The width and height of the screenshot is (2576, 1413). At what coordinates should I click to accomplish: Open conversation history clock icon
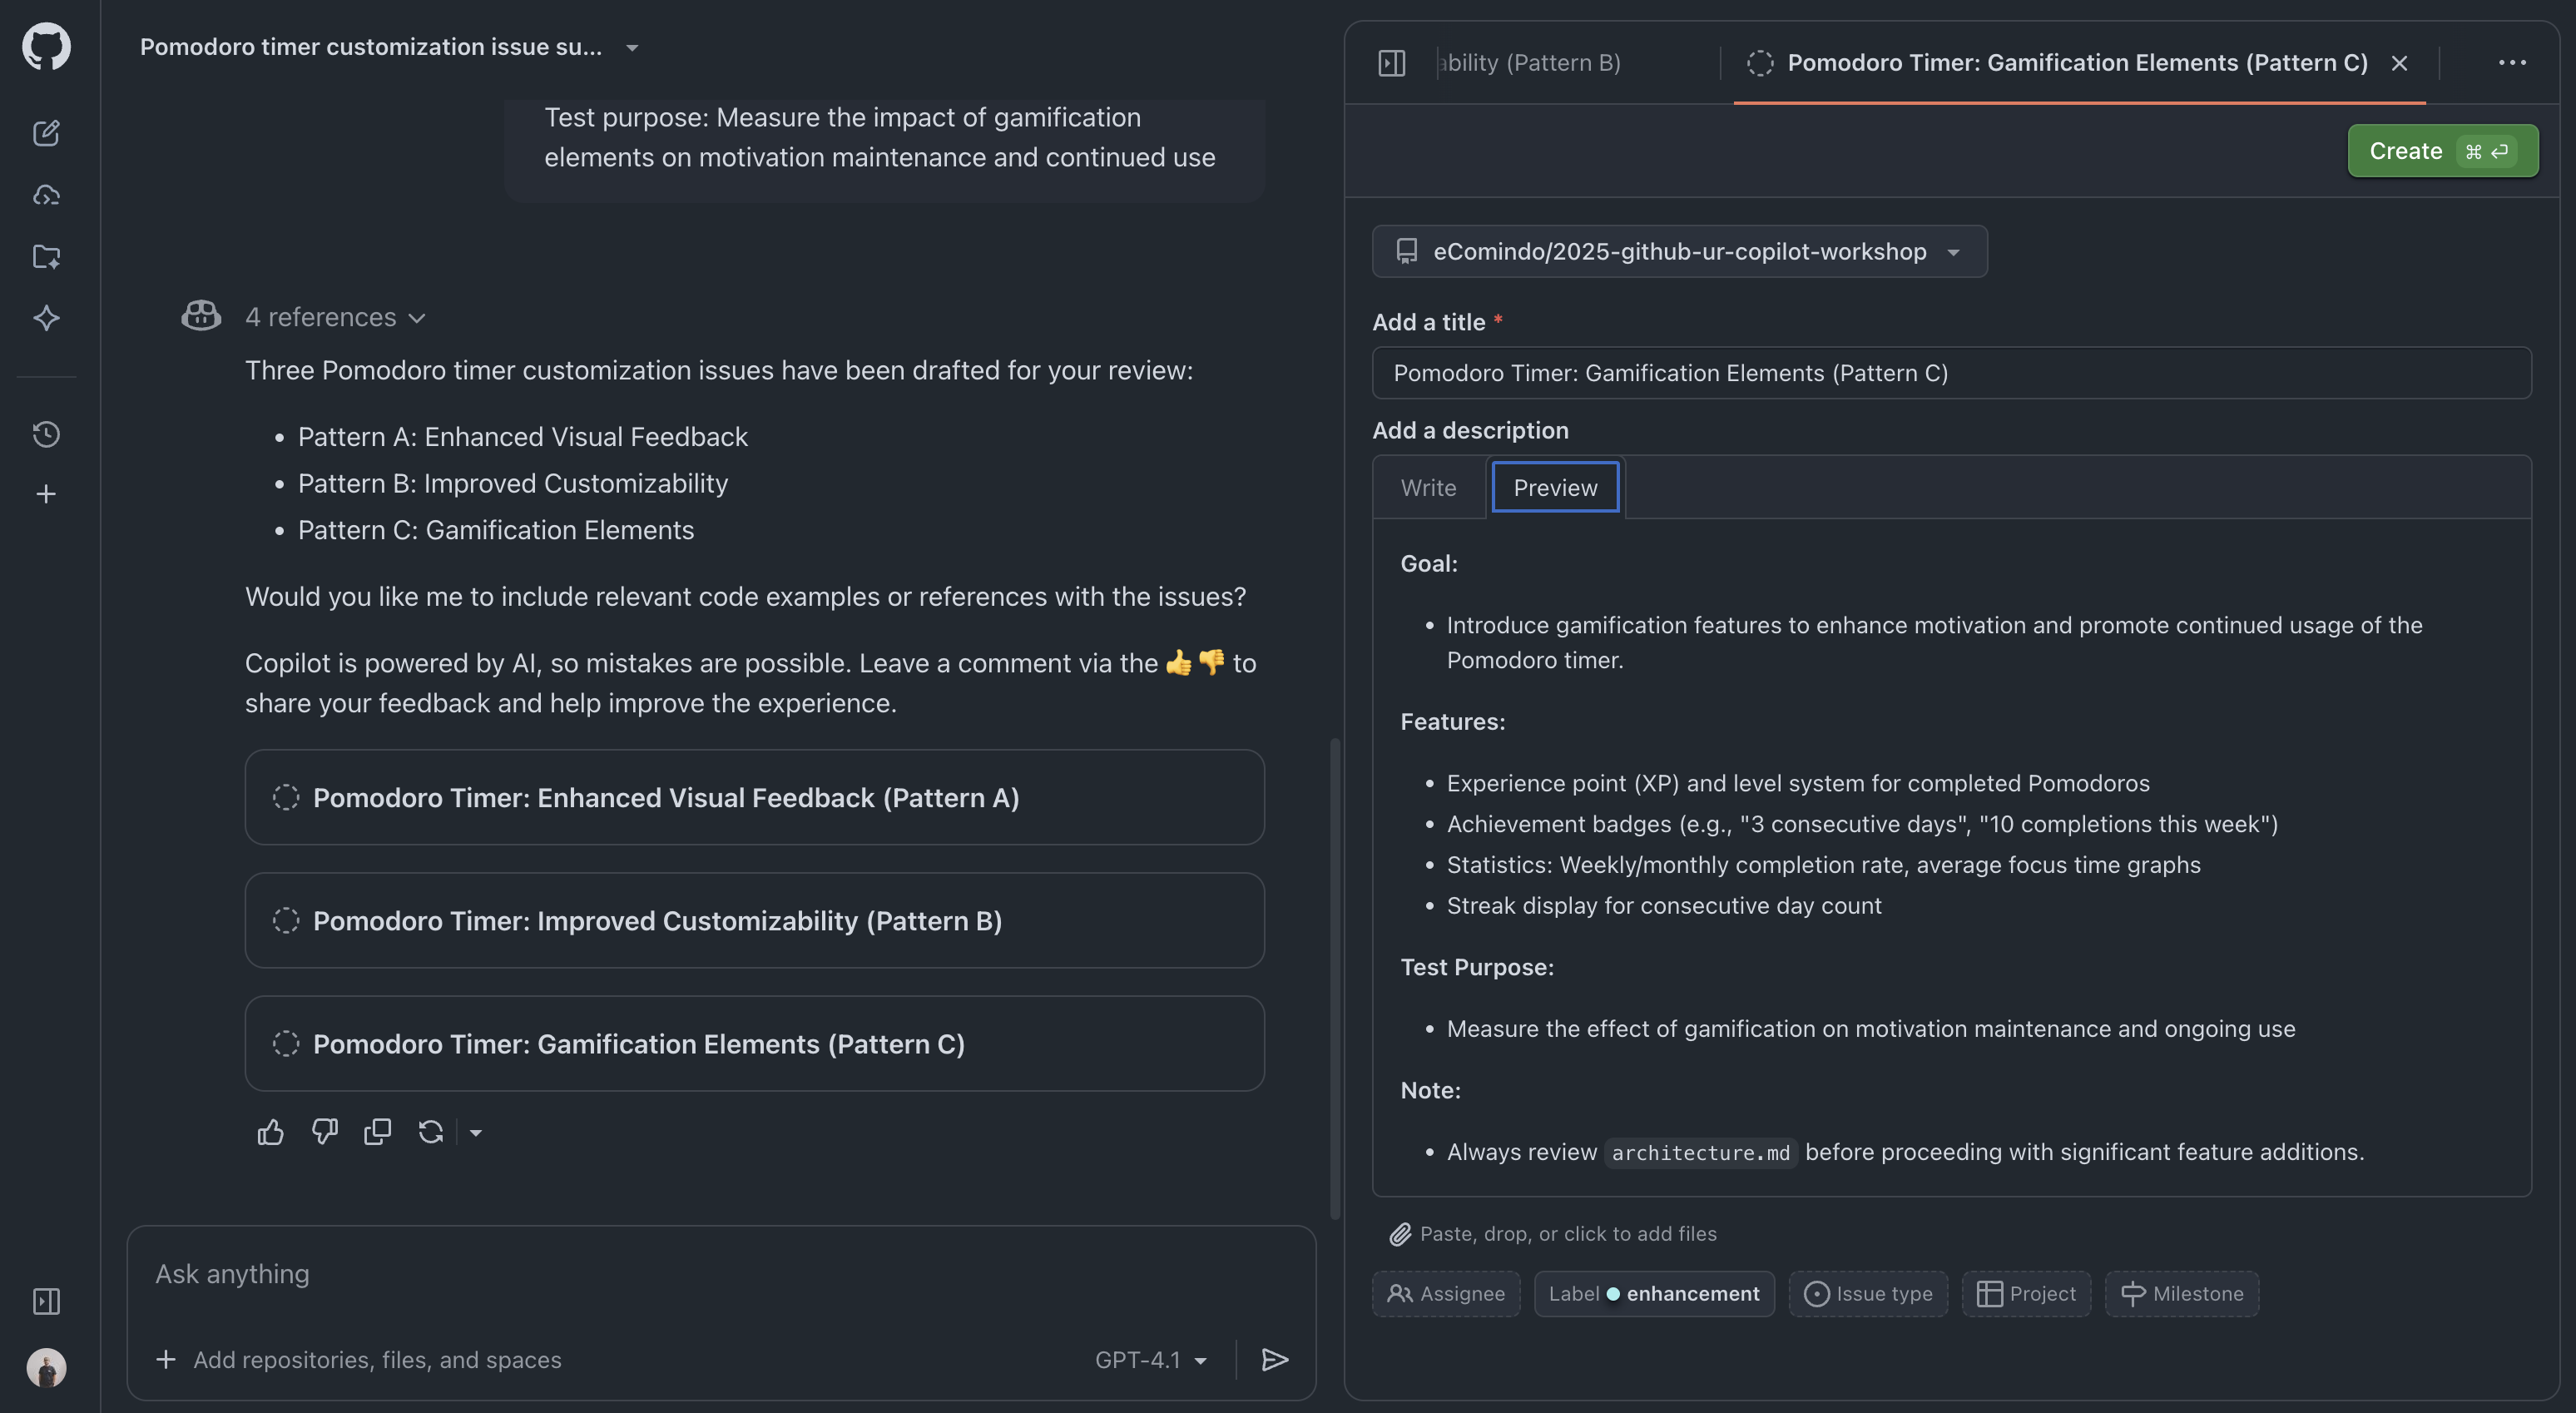pos(46,434)
